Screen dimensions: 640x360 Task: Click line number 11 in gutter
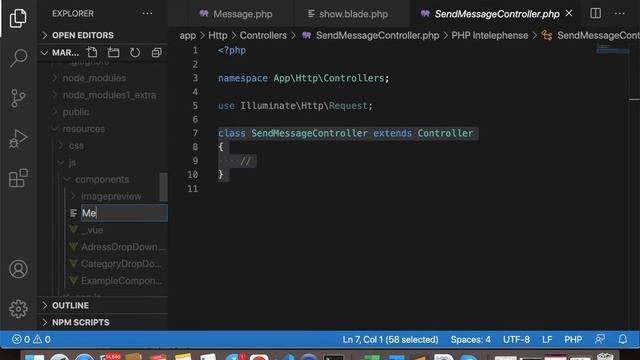(x=193, y=189)
